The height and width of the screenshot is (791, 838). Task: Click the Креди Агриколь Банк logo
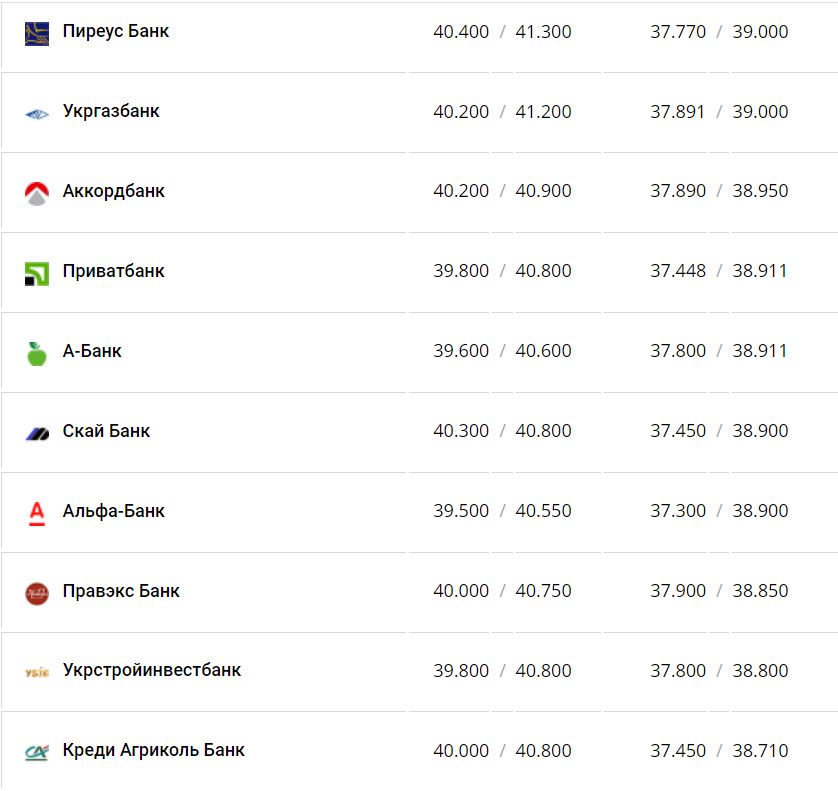tap(37, 752)
